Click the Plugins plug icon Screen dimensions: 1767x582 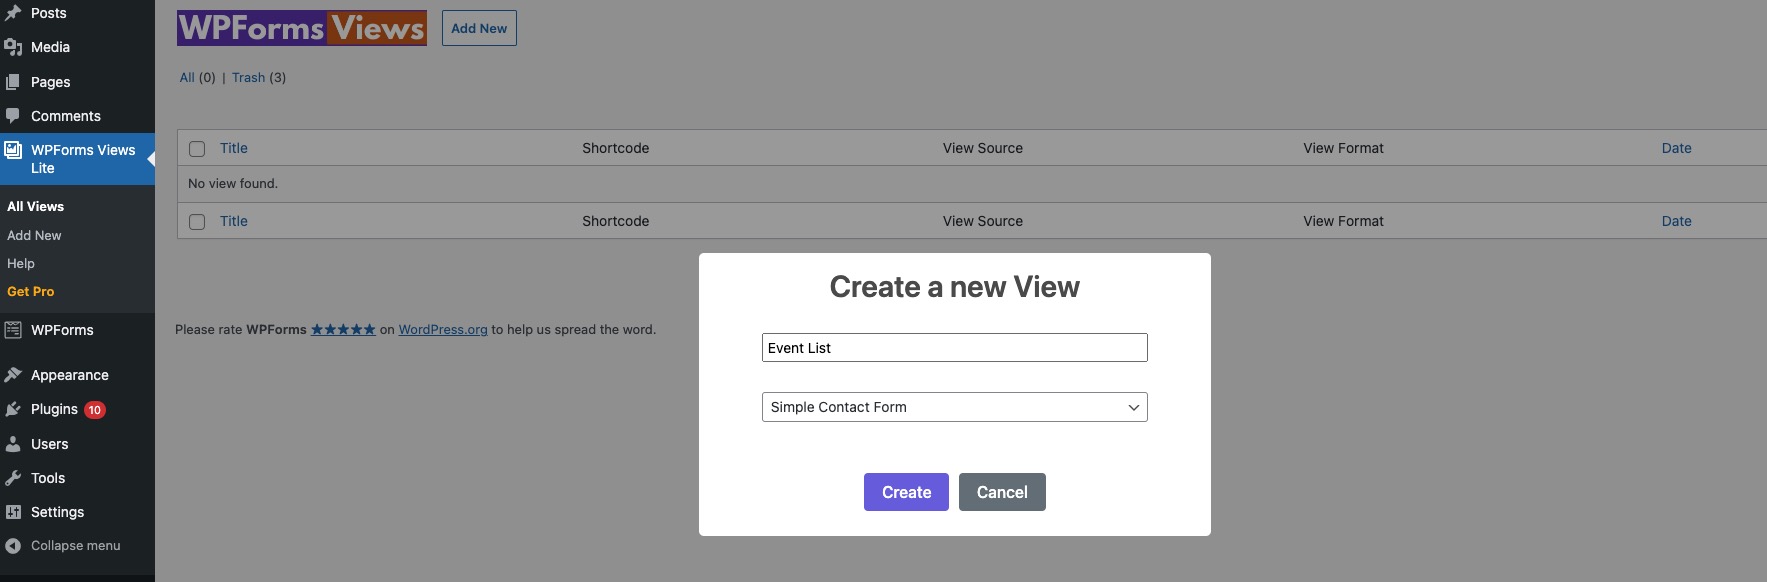point(13,409)
